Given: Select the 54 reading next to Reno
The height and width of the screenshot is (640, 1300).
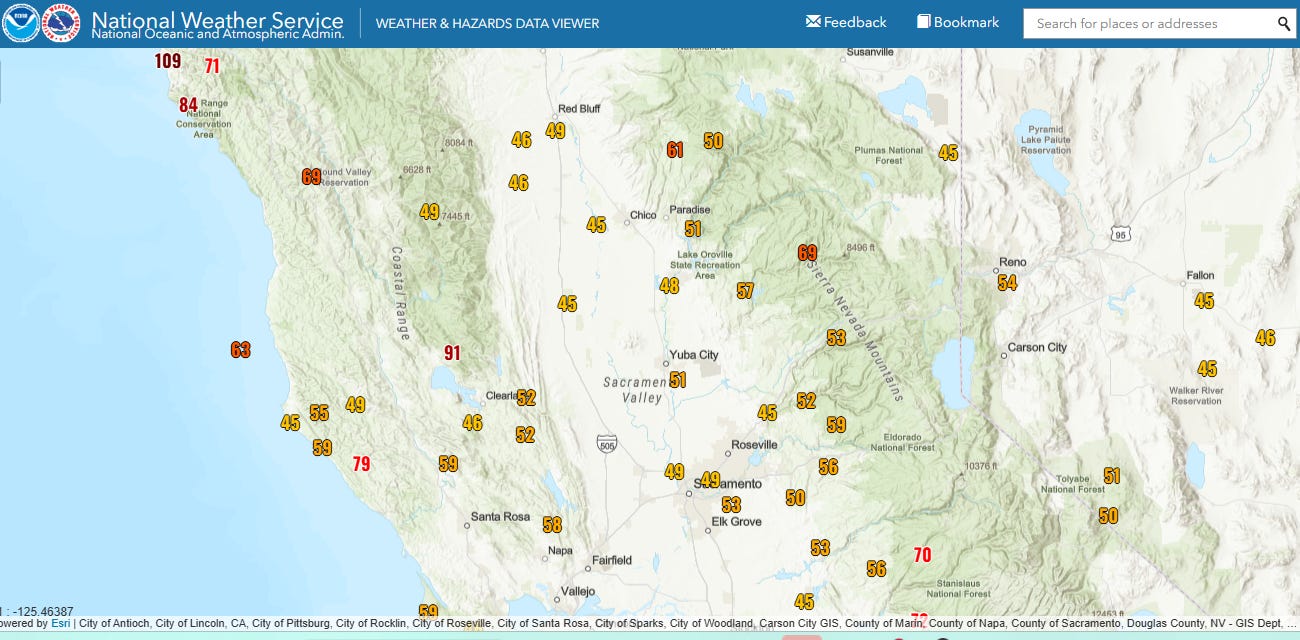Looking at the screenshot, I should click(1007, 283).
